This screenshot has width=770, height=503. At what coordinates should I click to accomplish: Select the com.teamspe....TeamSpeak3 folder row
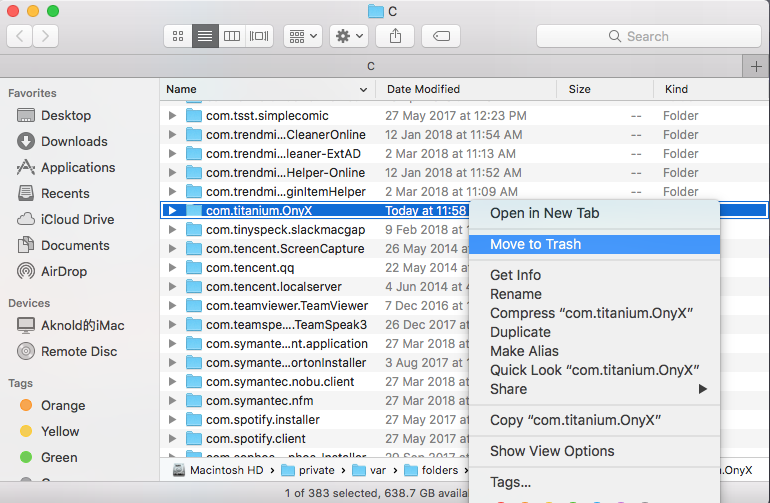(x=315, y=325)
